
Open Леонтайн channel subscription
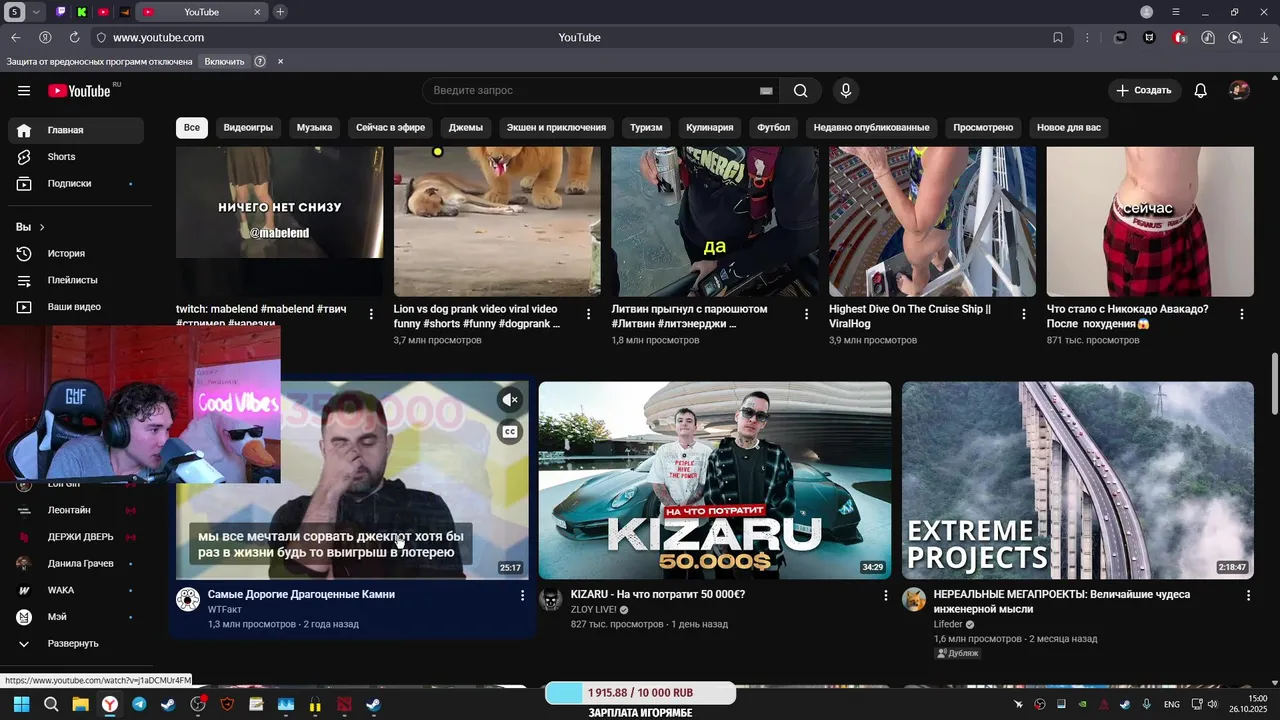(x=78, y=510)
